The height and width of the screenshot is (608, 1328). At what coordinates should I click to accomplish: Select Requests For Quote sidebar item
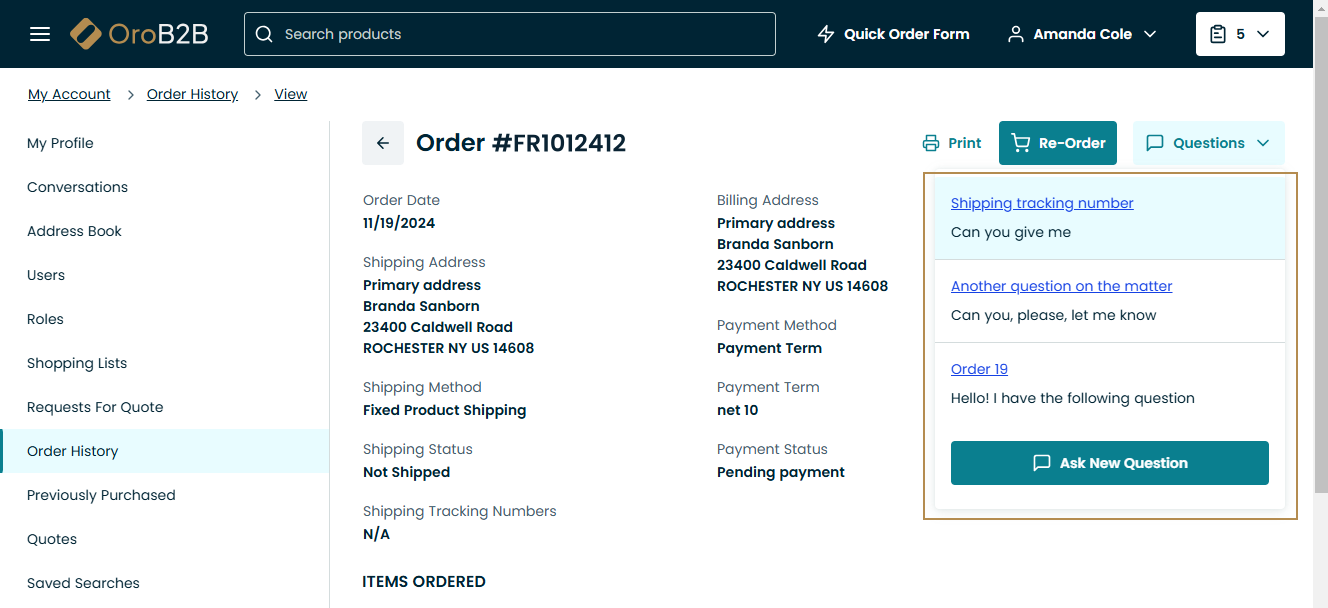pos(95,407)
